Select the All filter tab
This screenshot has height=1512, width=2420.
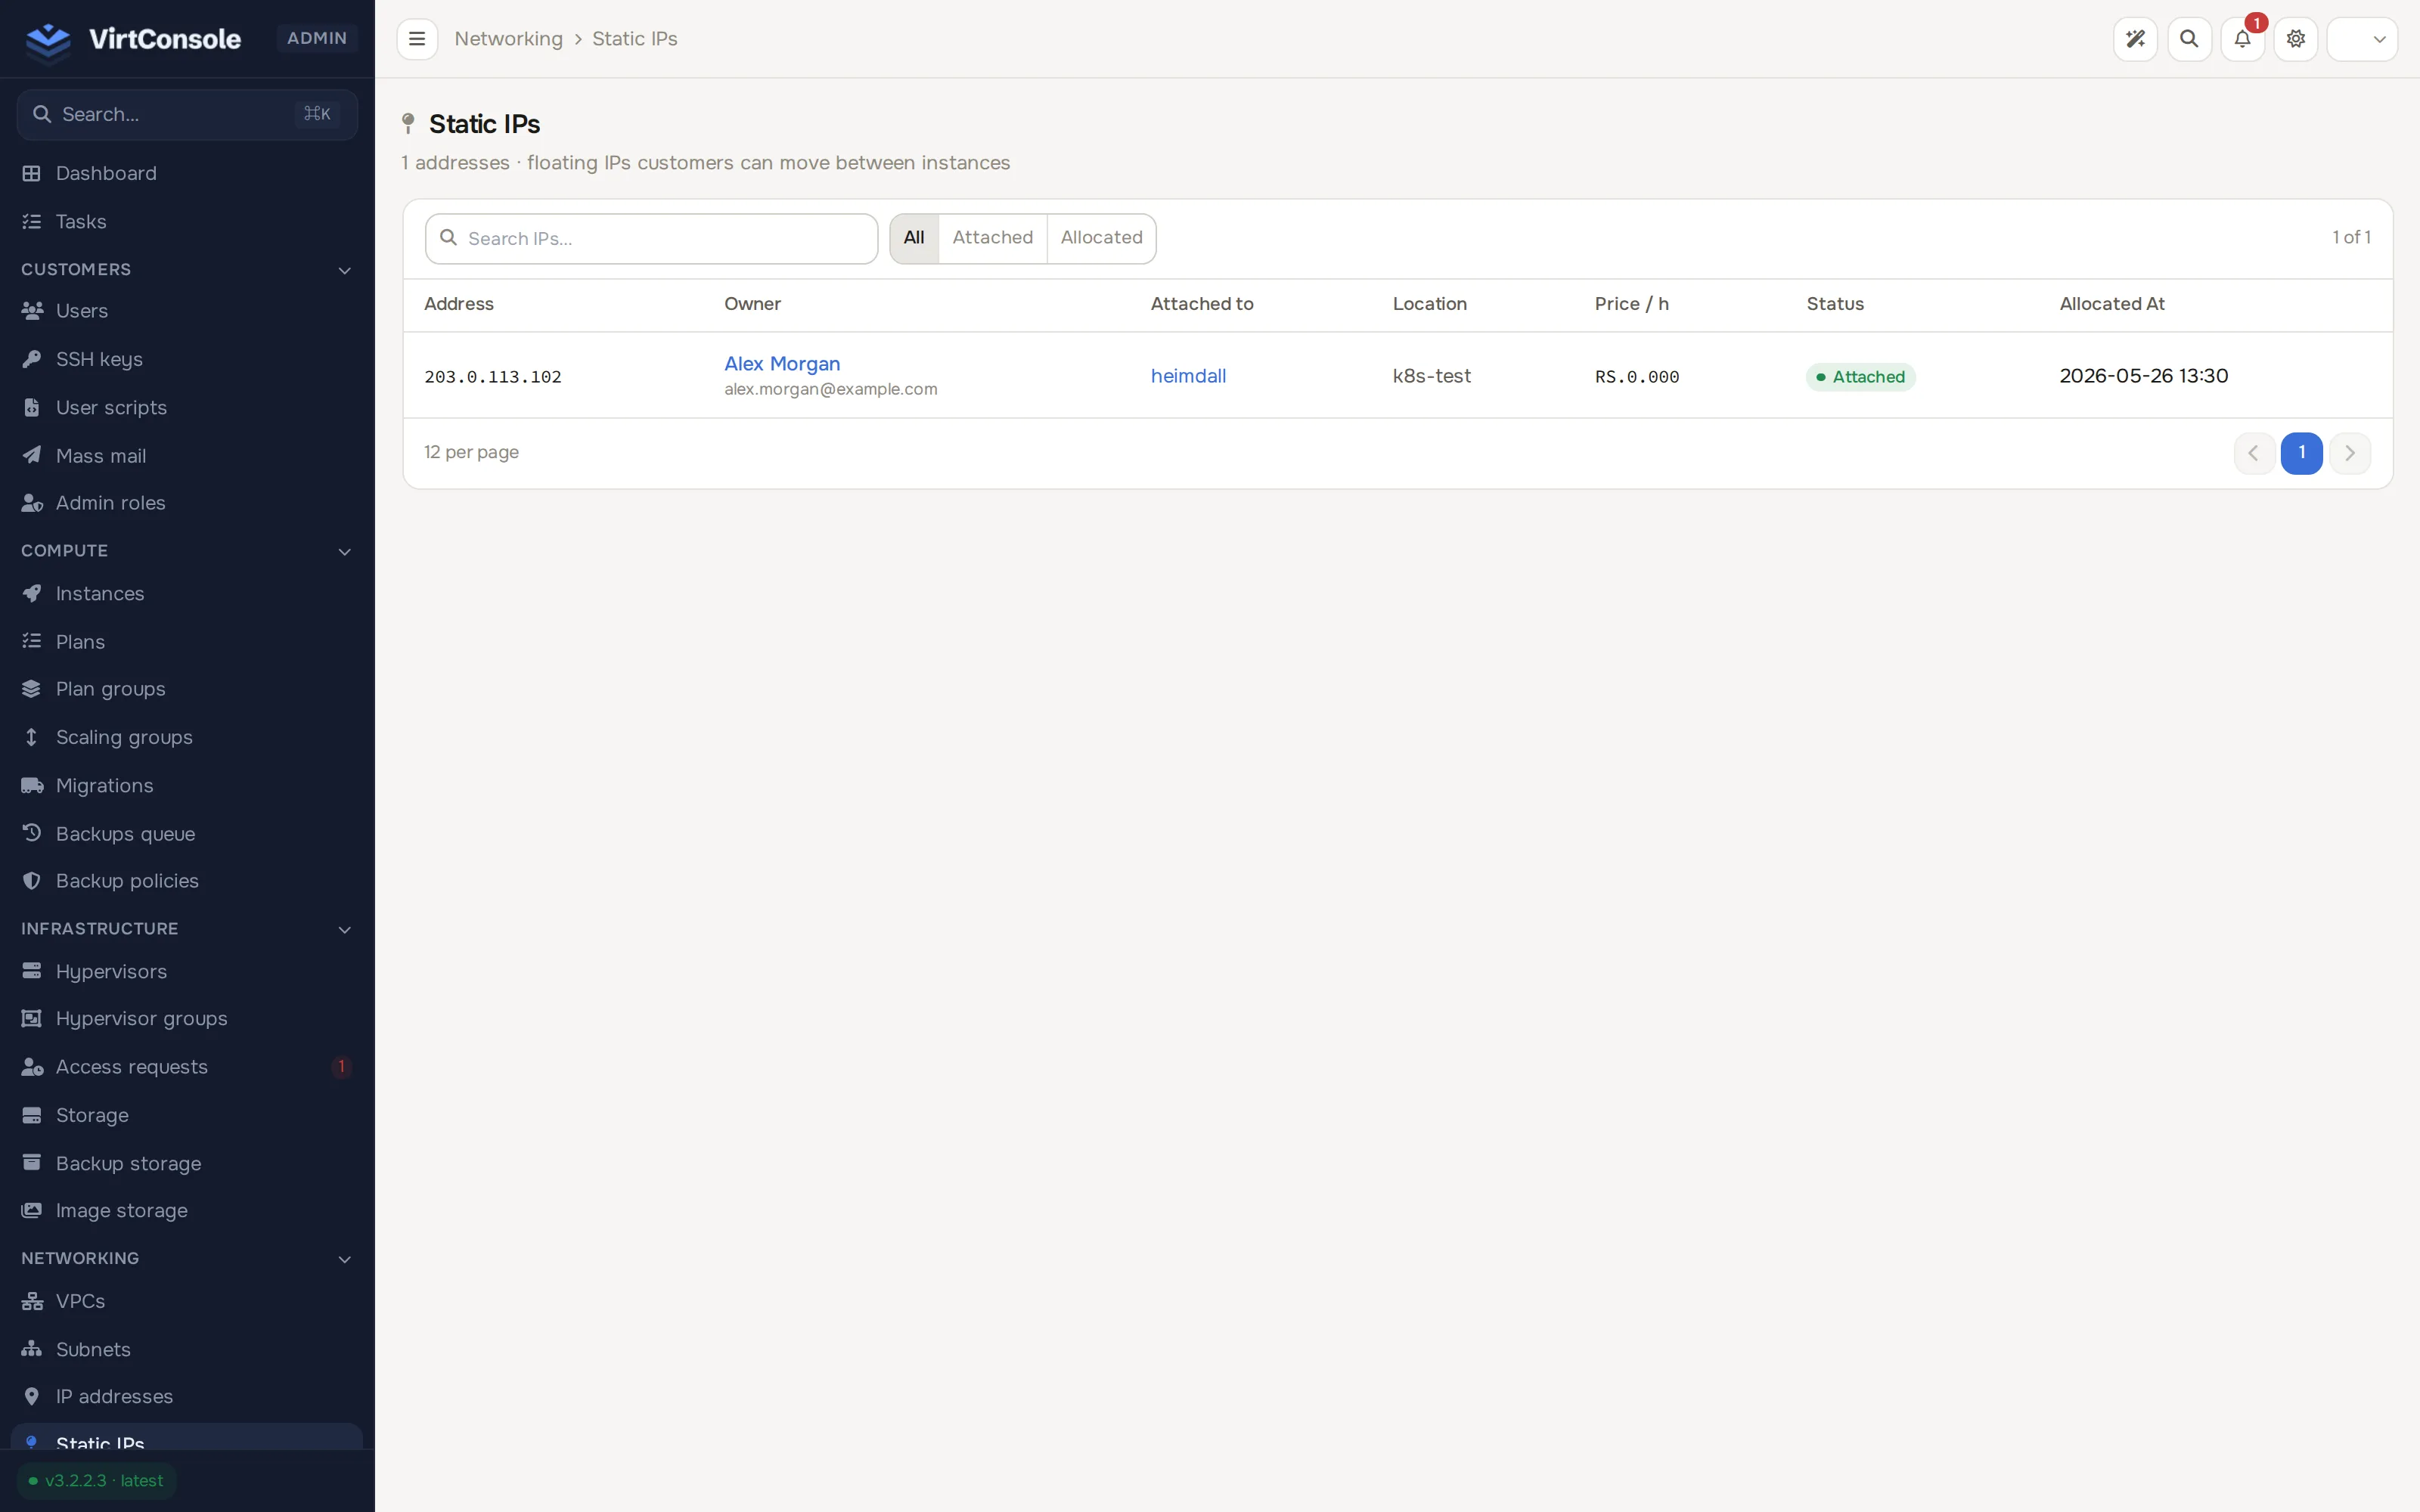pos(914,238)
